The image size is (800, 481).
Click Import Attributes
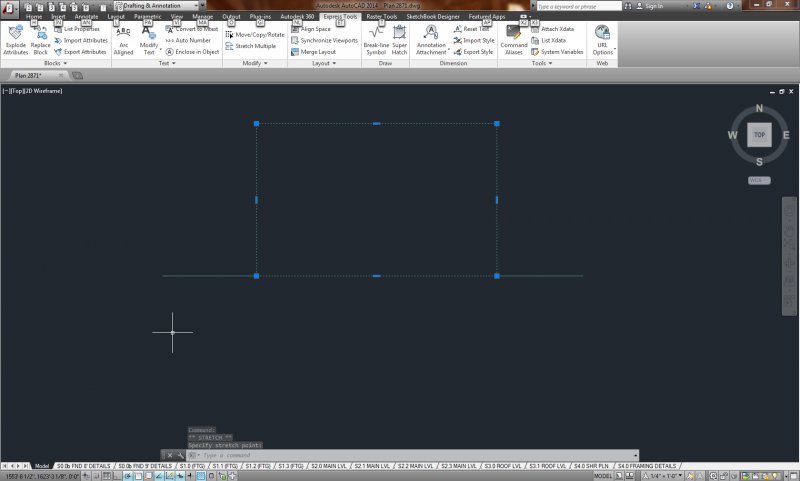pos(81,40)
